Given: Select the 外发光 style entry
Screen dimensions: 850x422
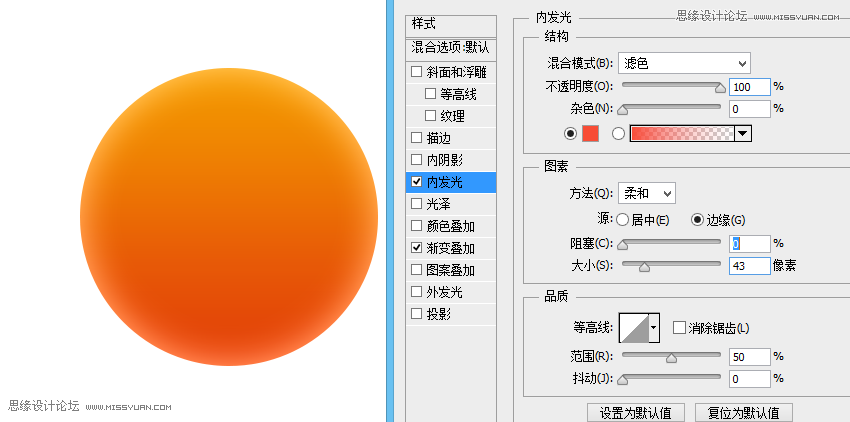Looking at the screenshot, I should (x=445, y=292).
